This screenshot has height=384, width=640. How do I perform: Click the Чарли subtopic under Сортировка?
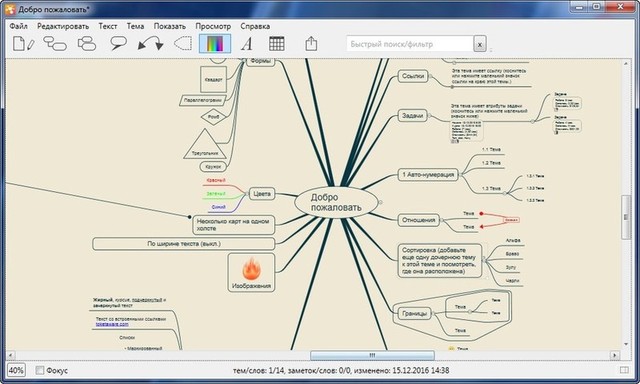[512, 281]
